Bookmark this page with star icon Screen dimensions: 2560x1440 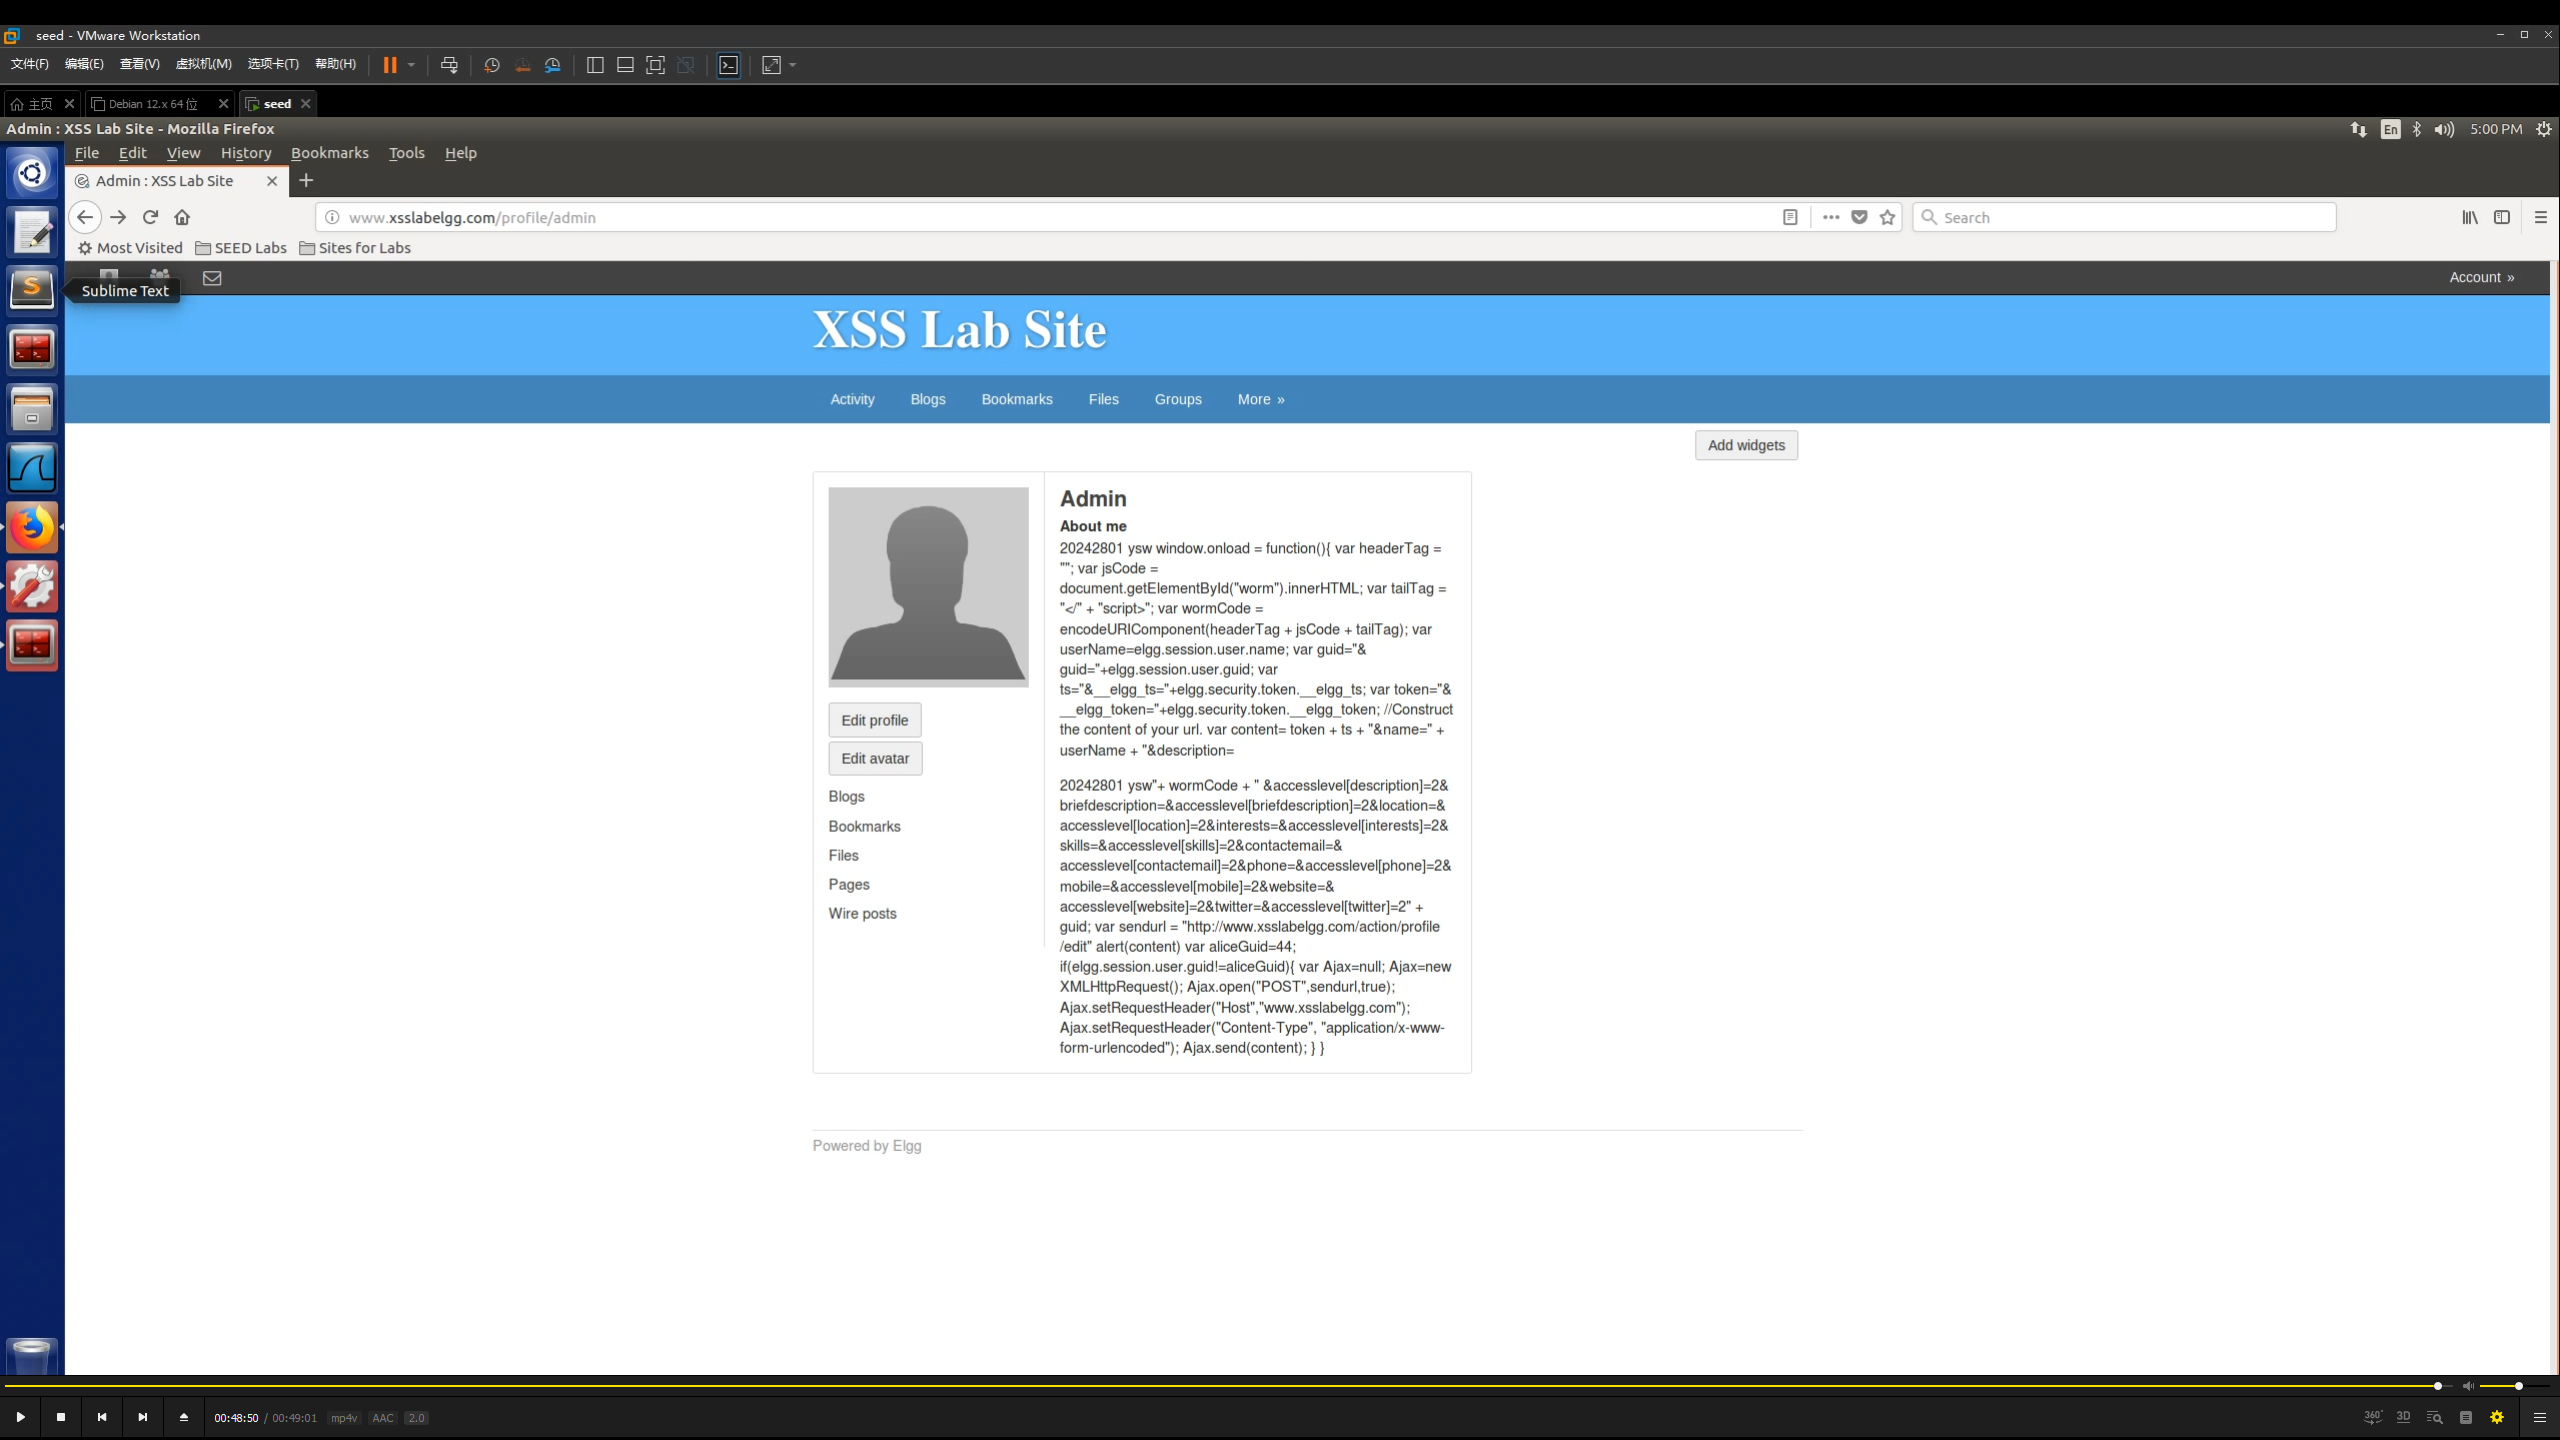coord(1887,217)
